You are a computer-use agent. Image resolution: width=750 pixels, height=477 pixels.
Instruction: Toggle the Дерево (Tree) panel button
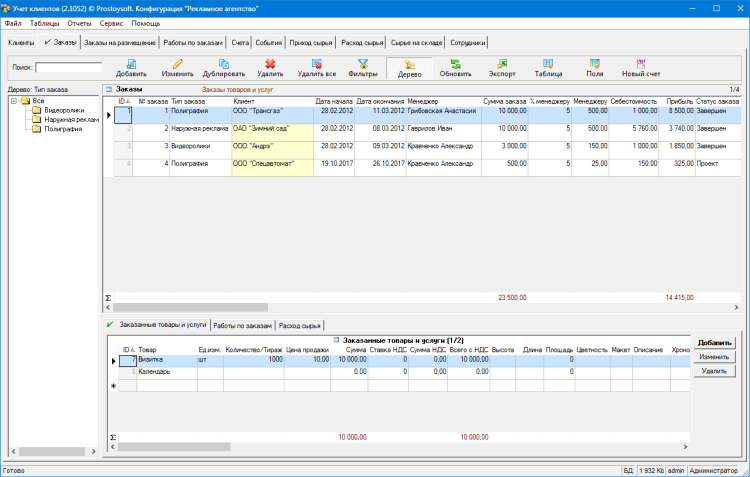tap(409, 68)
